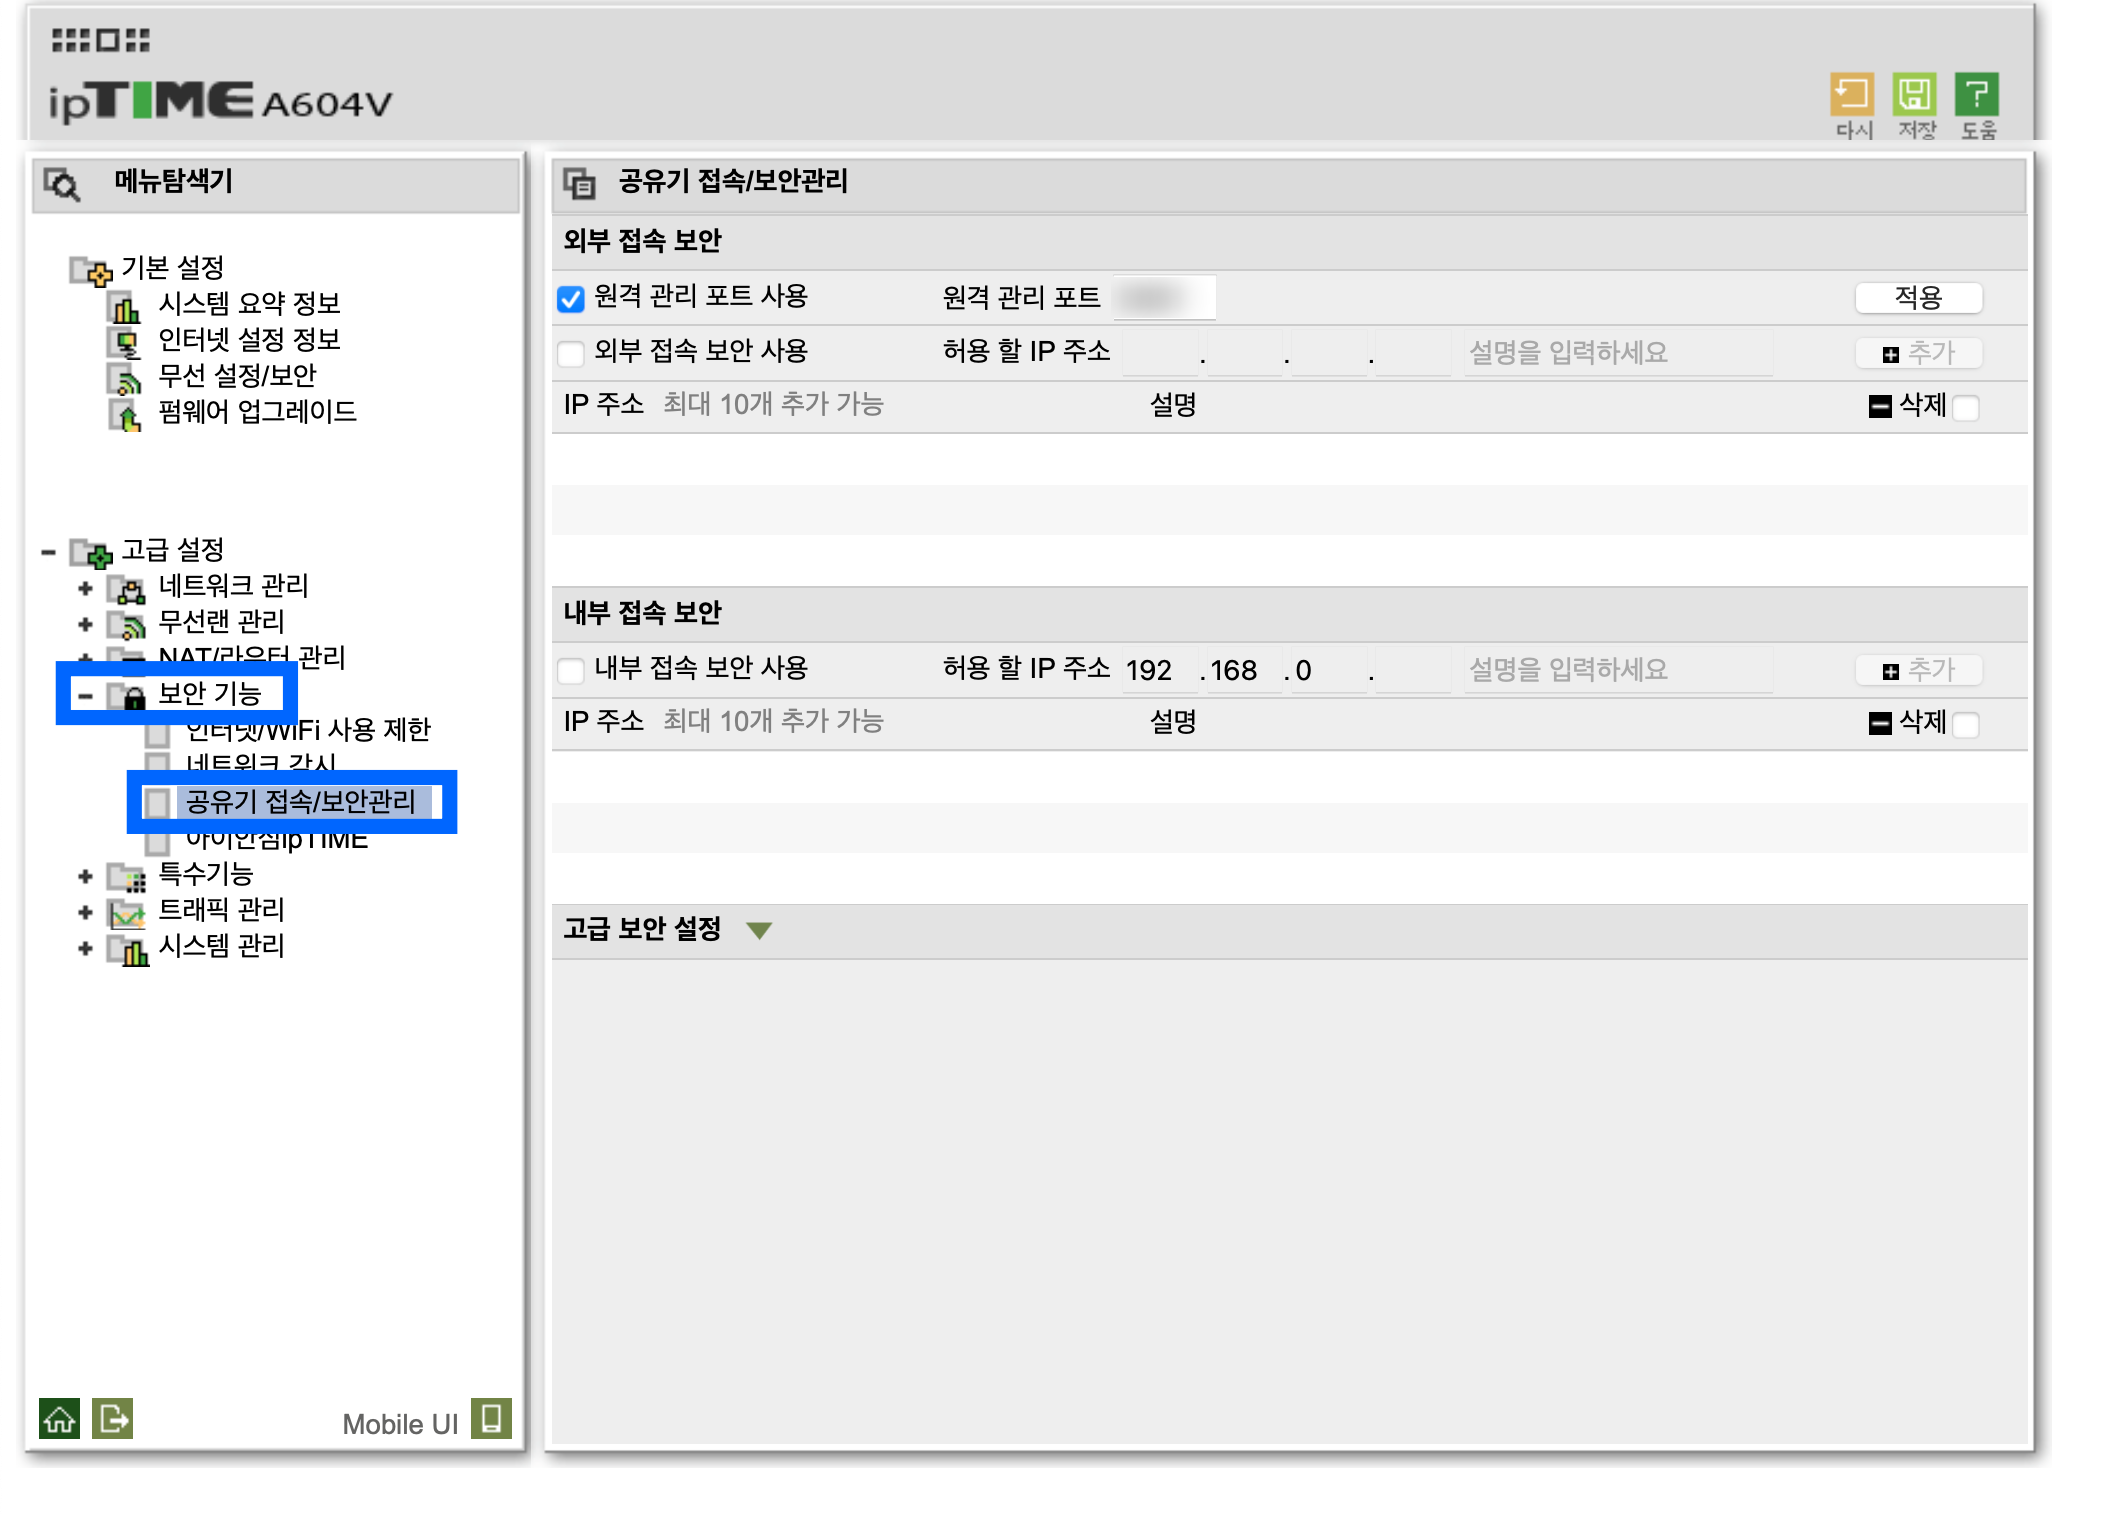The height and width of the screenshot is (1514, 2108).
Task: Expand the 네트워크 관리 tree node
Action: [85, 588]
